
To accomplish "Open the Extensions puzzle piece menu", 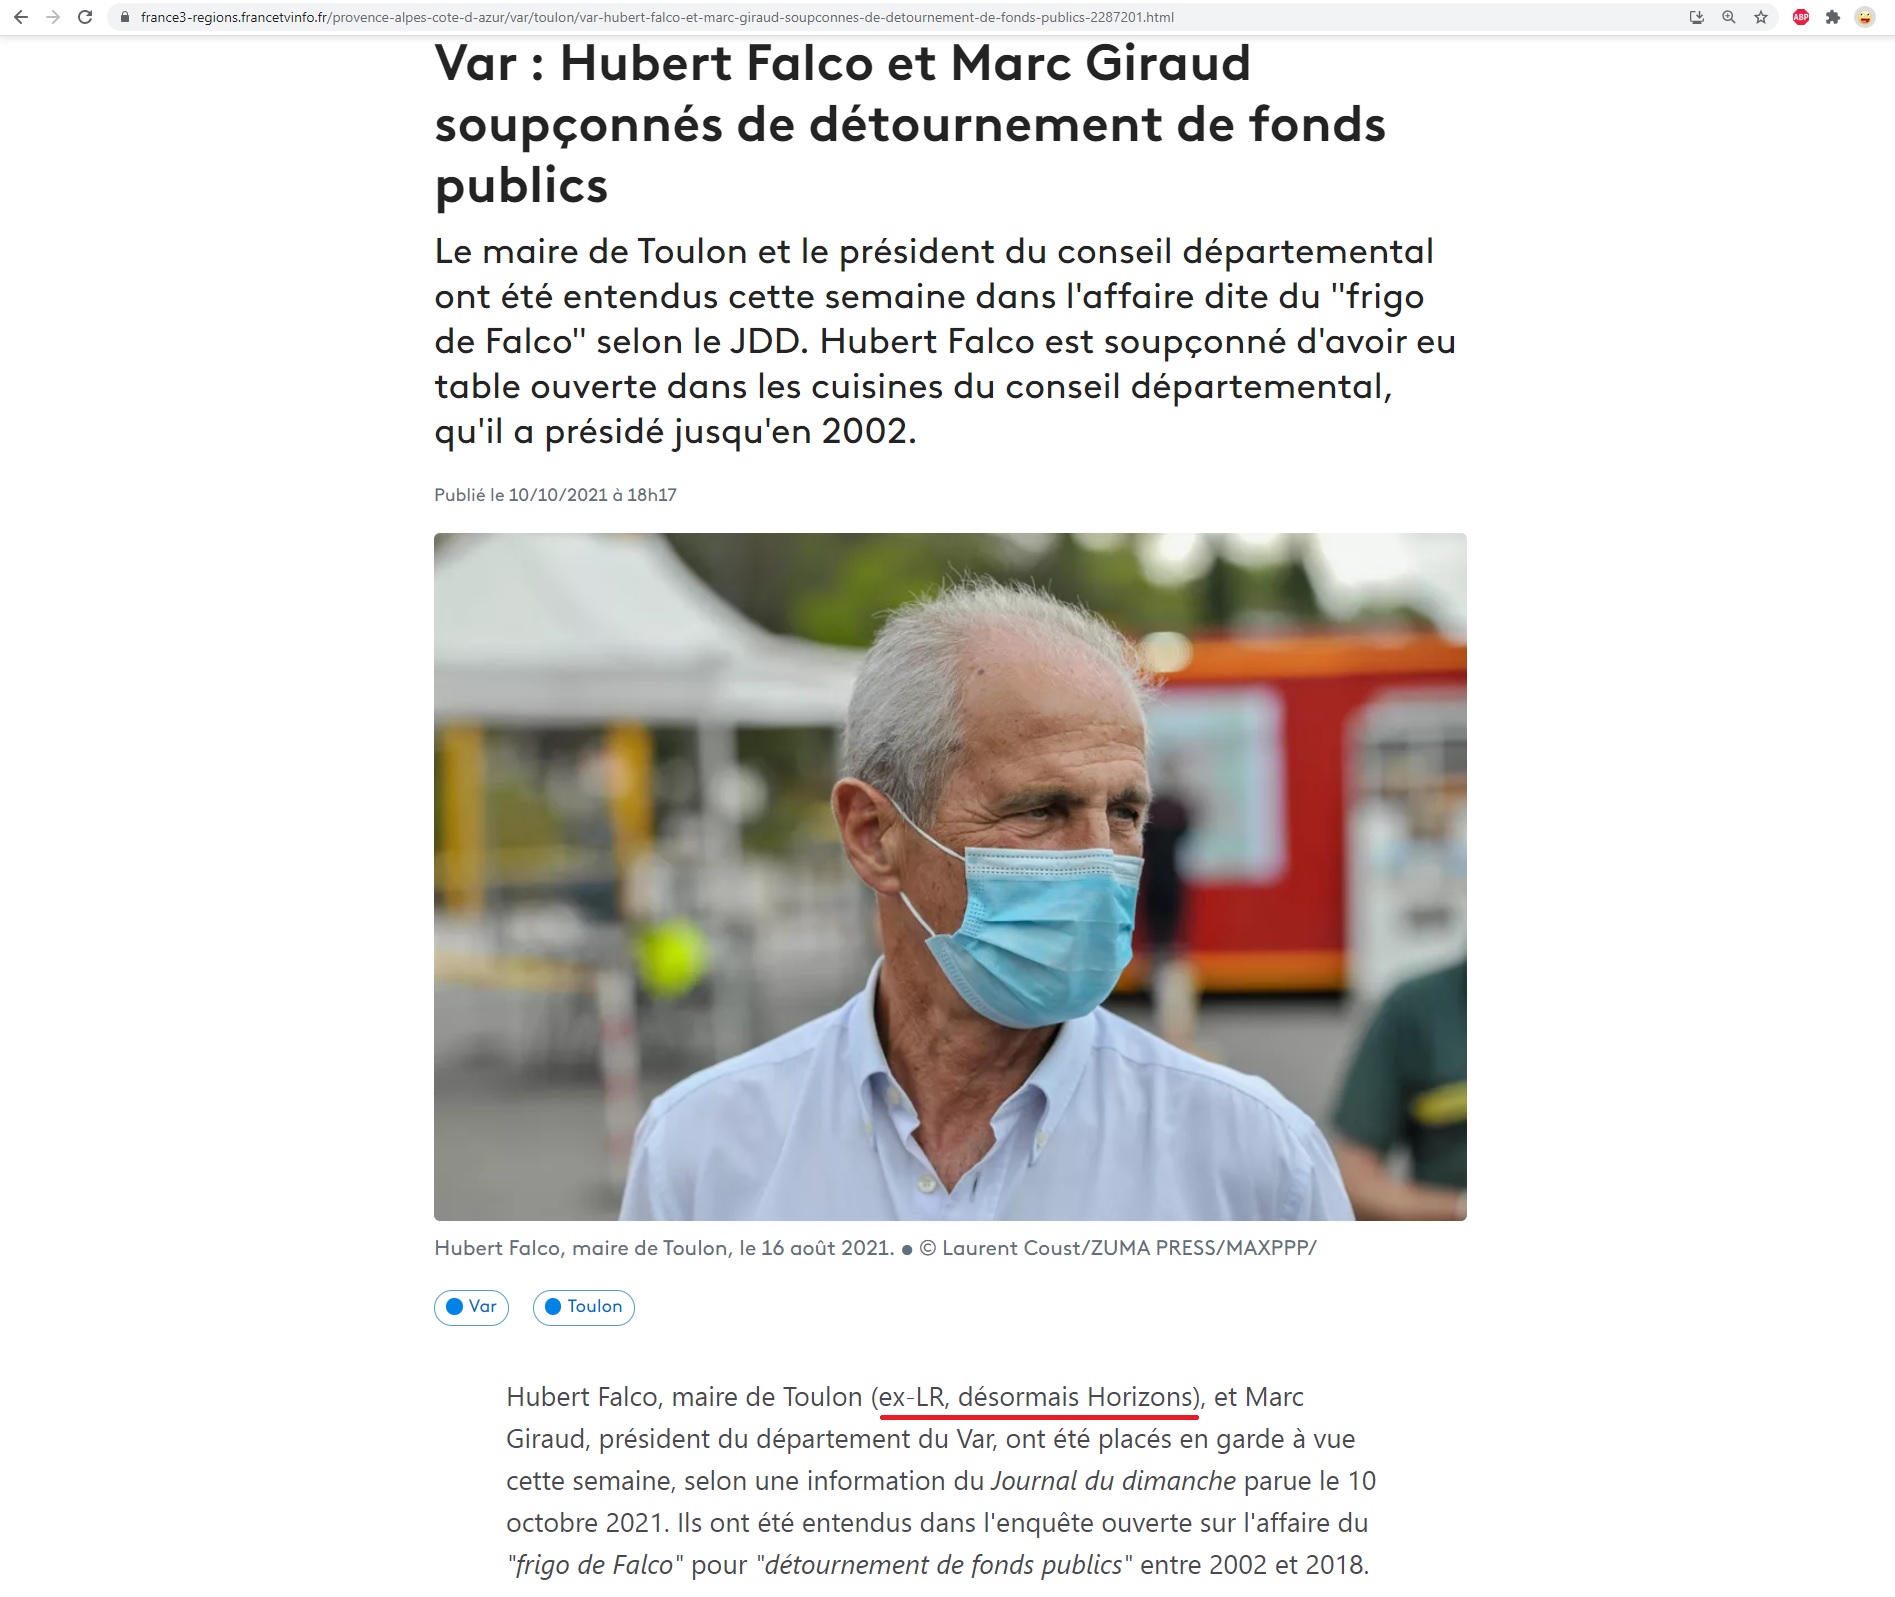I will [1833, 17].
